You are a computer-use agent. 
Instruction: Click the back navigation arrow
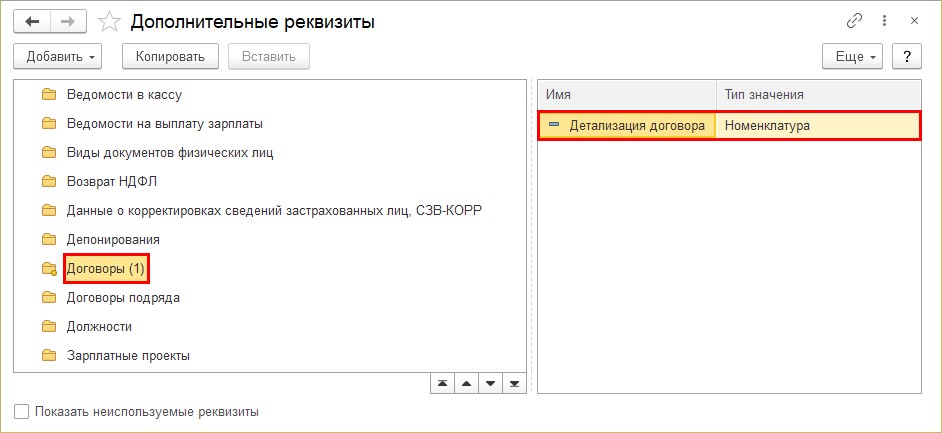[31, 21]
